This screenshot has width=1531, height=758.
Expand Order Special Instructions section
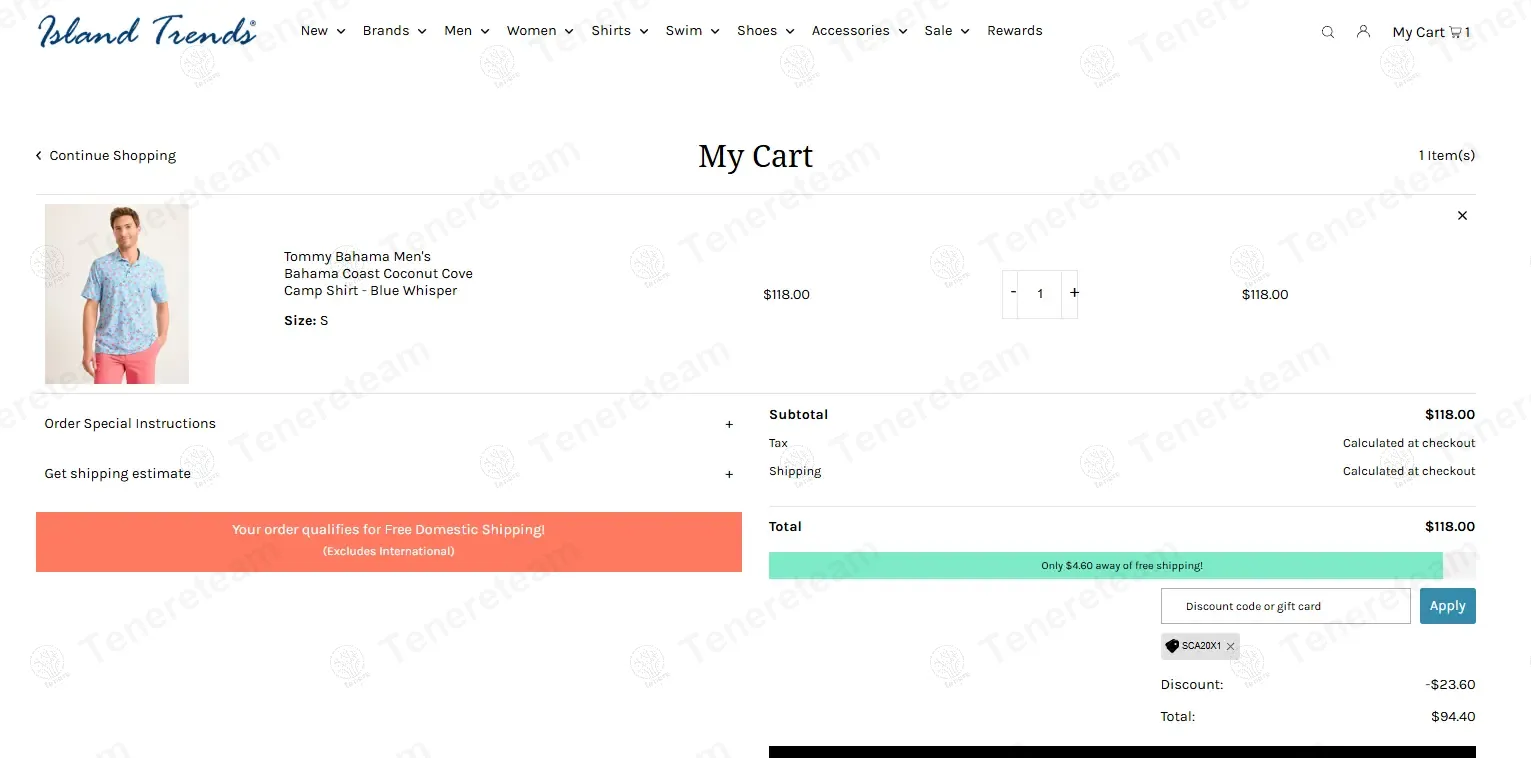389,424
